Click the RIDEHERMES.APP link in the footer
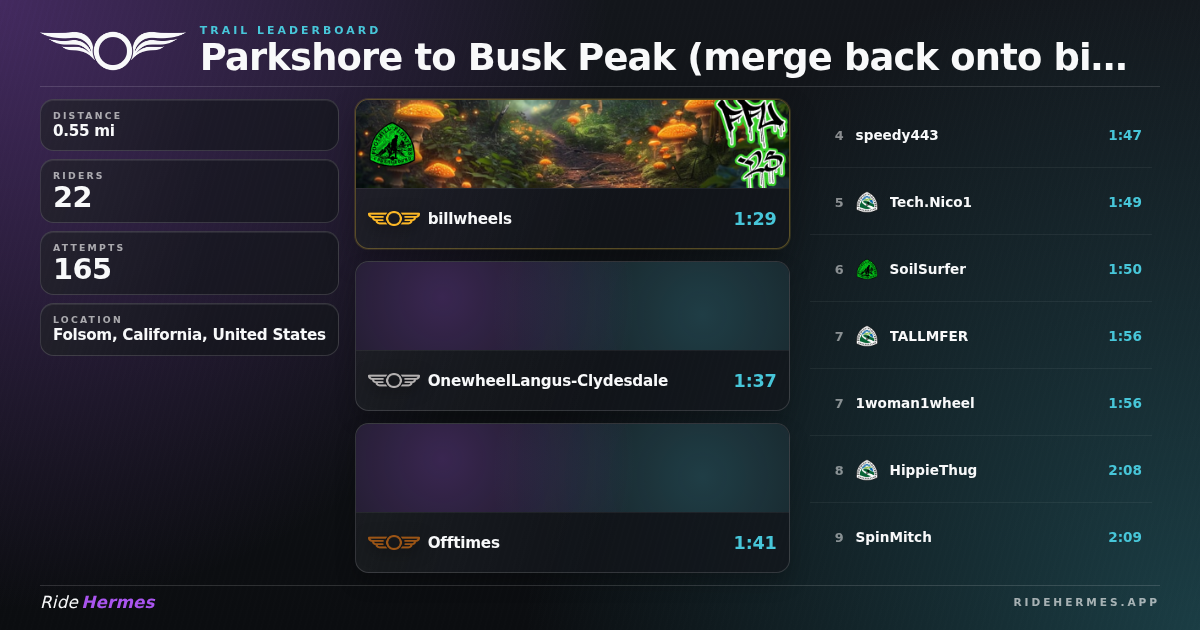 point(1086,602)
